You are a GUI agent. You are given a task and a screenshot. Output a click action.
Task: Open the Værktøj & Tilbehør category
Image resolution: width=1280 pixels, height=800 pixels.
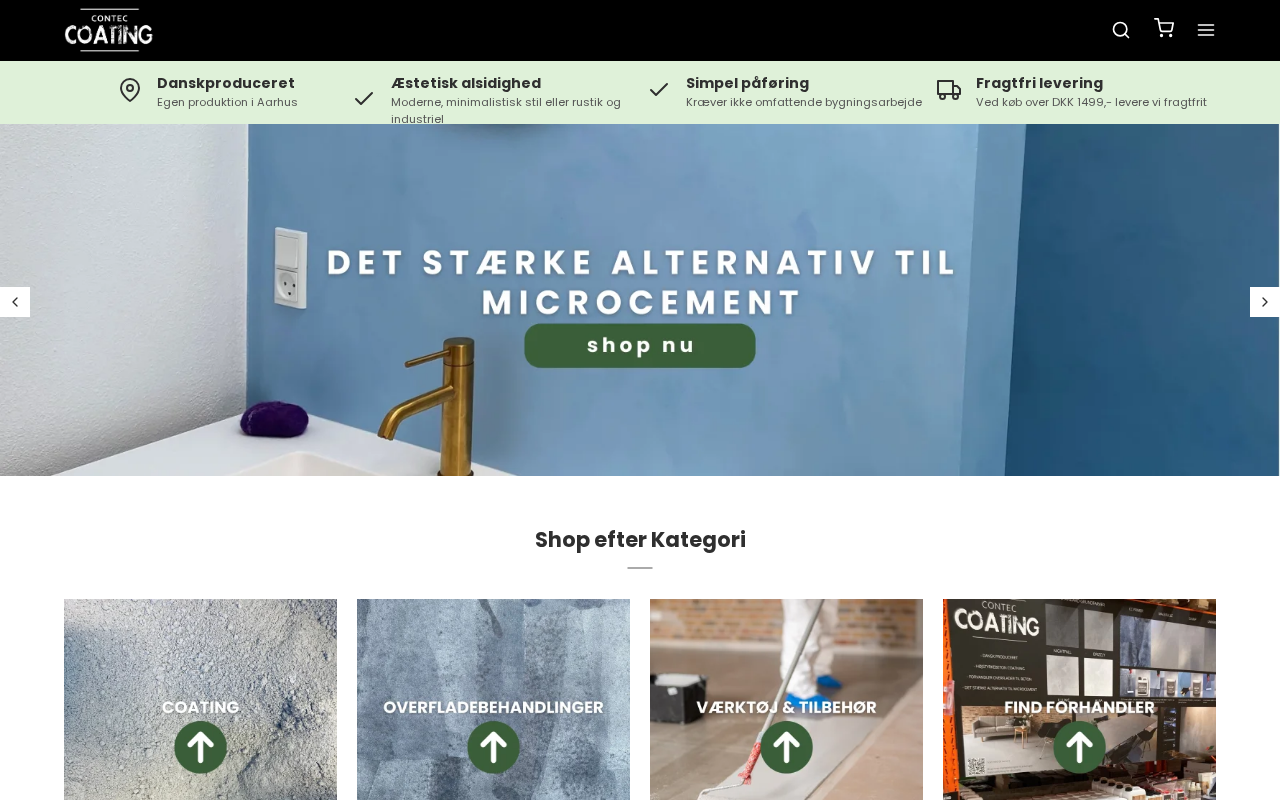(x=787, y=700)
